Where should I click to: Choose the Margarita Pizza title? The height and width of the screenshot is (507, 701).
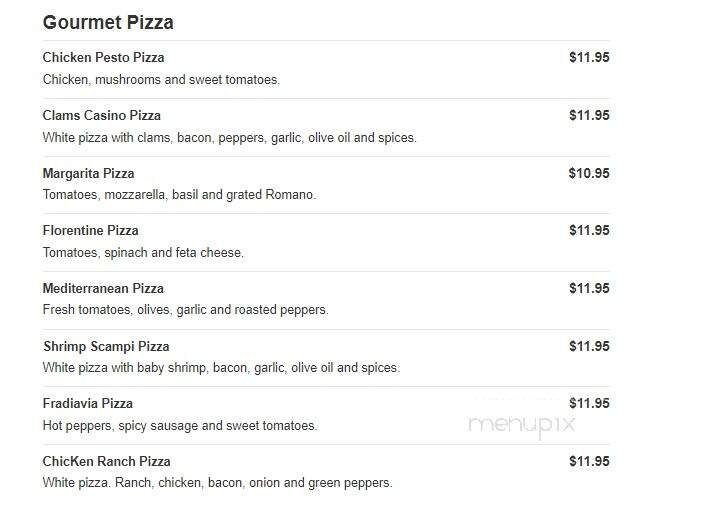tap(88, 173)
